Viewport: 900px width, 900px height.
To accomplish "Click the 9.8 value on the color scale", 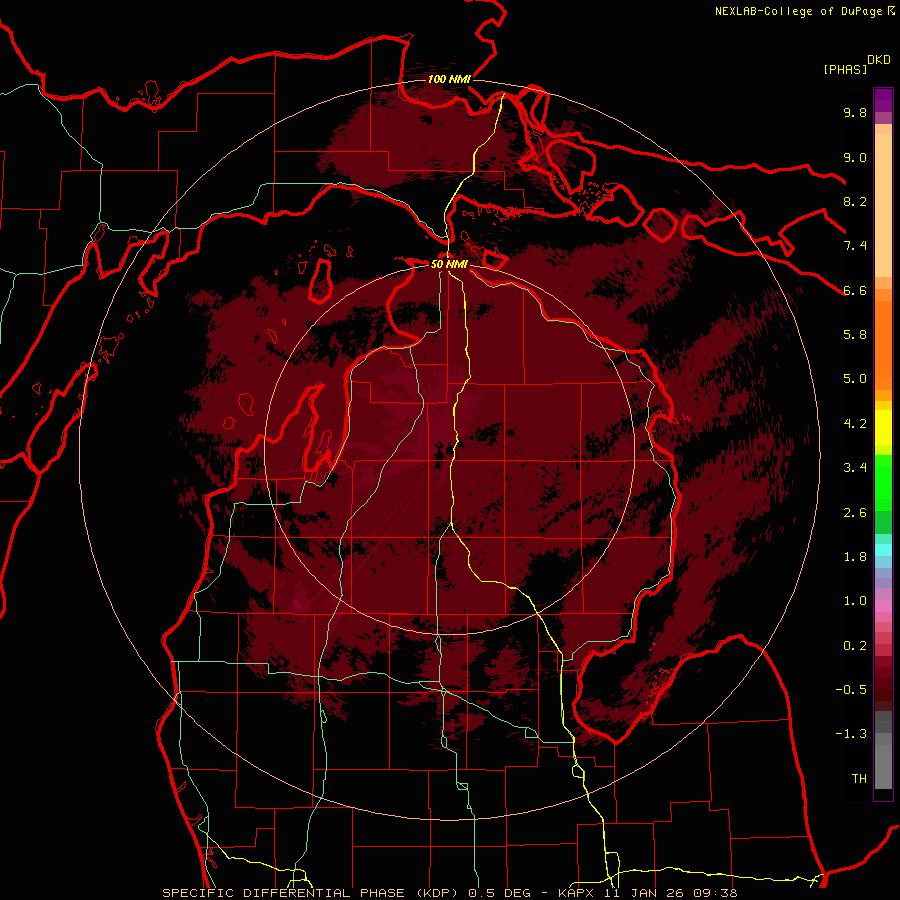I will (x=855, y=112).
